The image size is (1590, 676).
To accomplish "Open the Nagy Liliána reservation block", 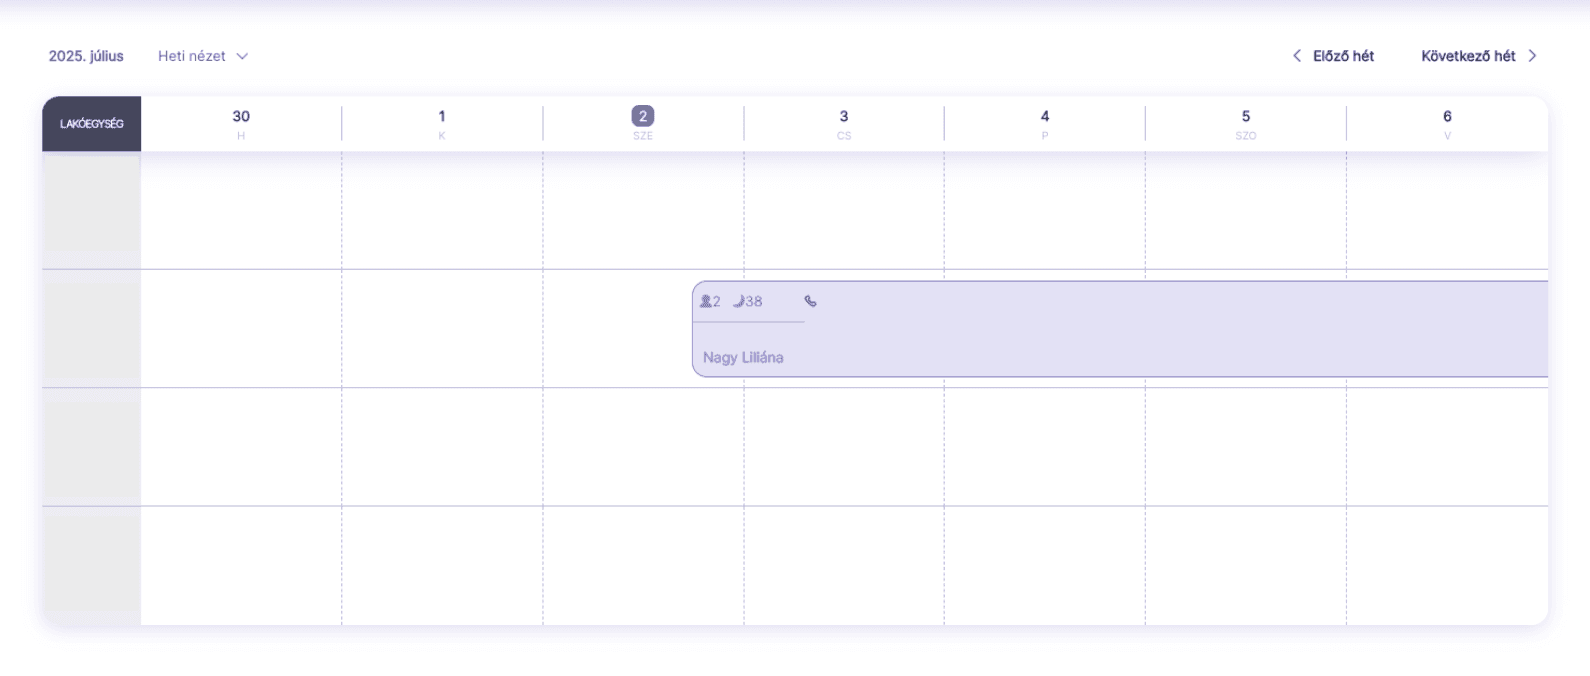I will pyautogui.click(x=1120, y=329).
